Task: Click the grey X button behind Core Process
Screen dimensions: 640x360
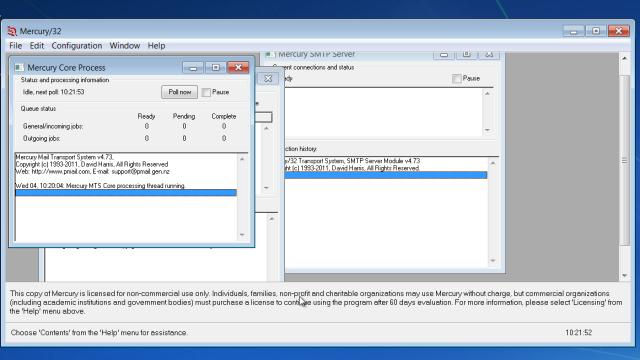Action: [x=268, y=78]
